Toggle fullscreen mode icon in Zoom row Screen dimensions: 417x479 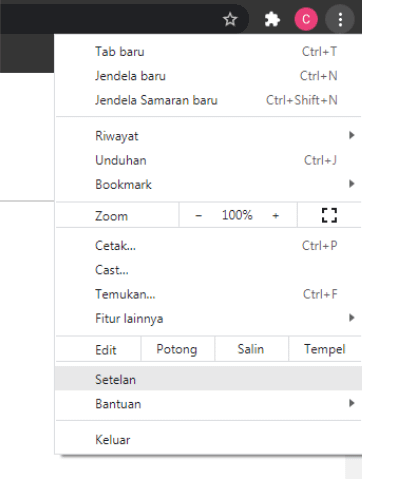coord(329,215)
